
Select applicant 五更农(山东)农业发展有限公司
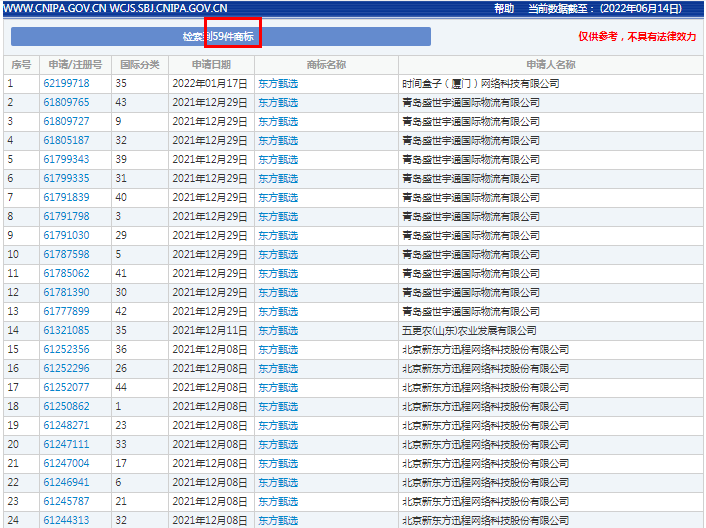click(469, 330)
